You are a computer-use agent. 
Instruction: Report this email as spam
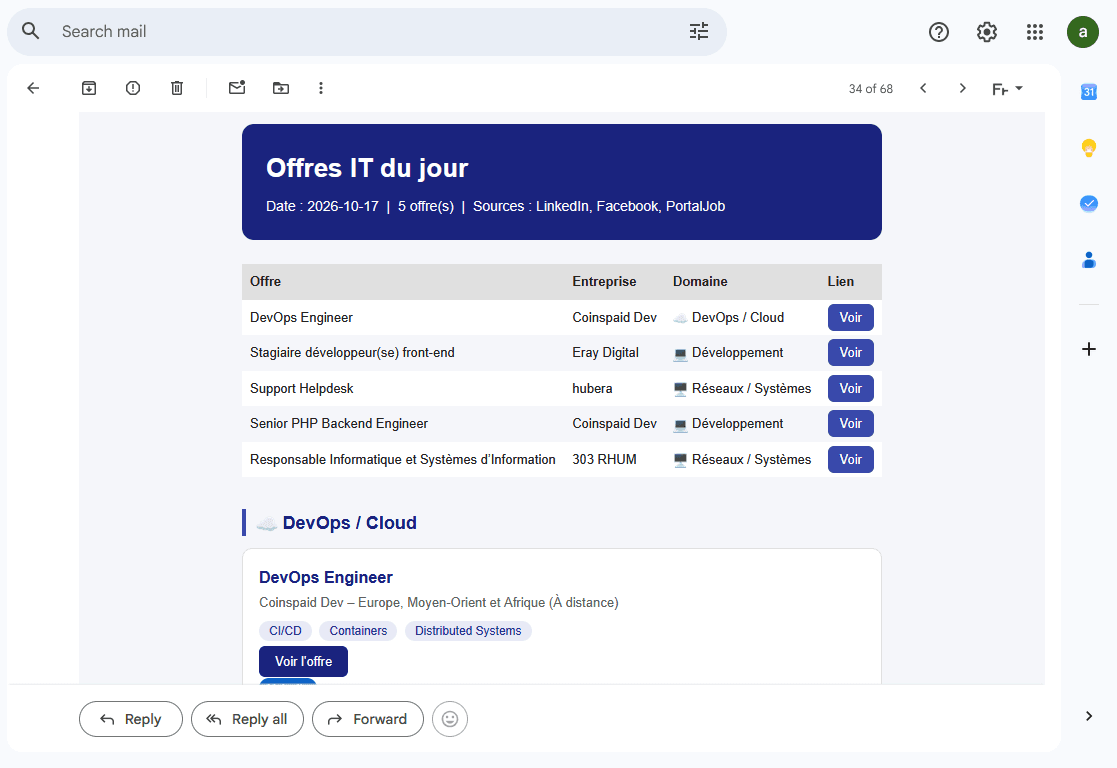(133, 88)
